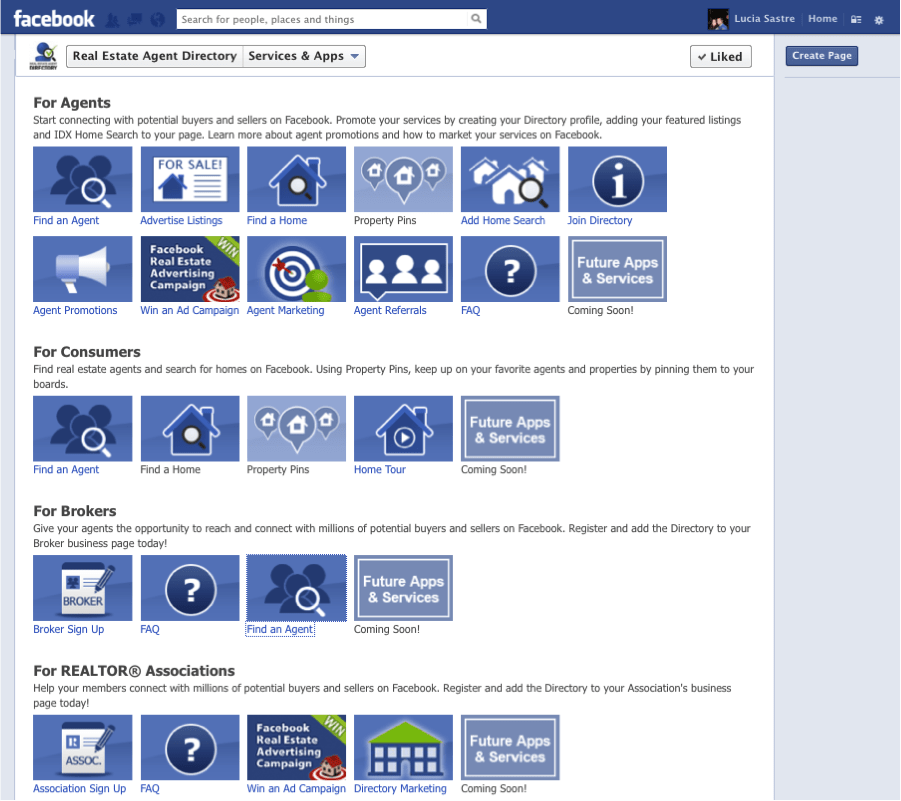Open the Association Sign Up ASSOC. icon

(x=82, y=748)
